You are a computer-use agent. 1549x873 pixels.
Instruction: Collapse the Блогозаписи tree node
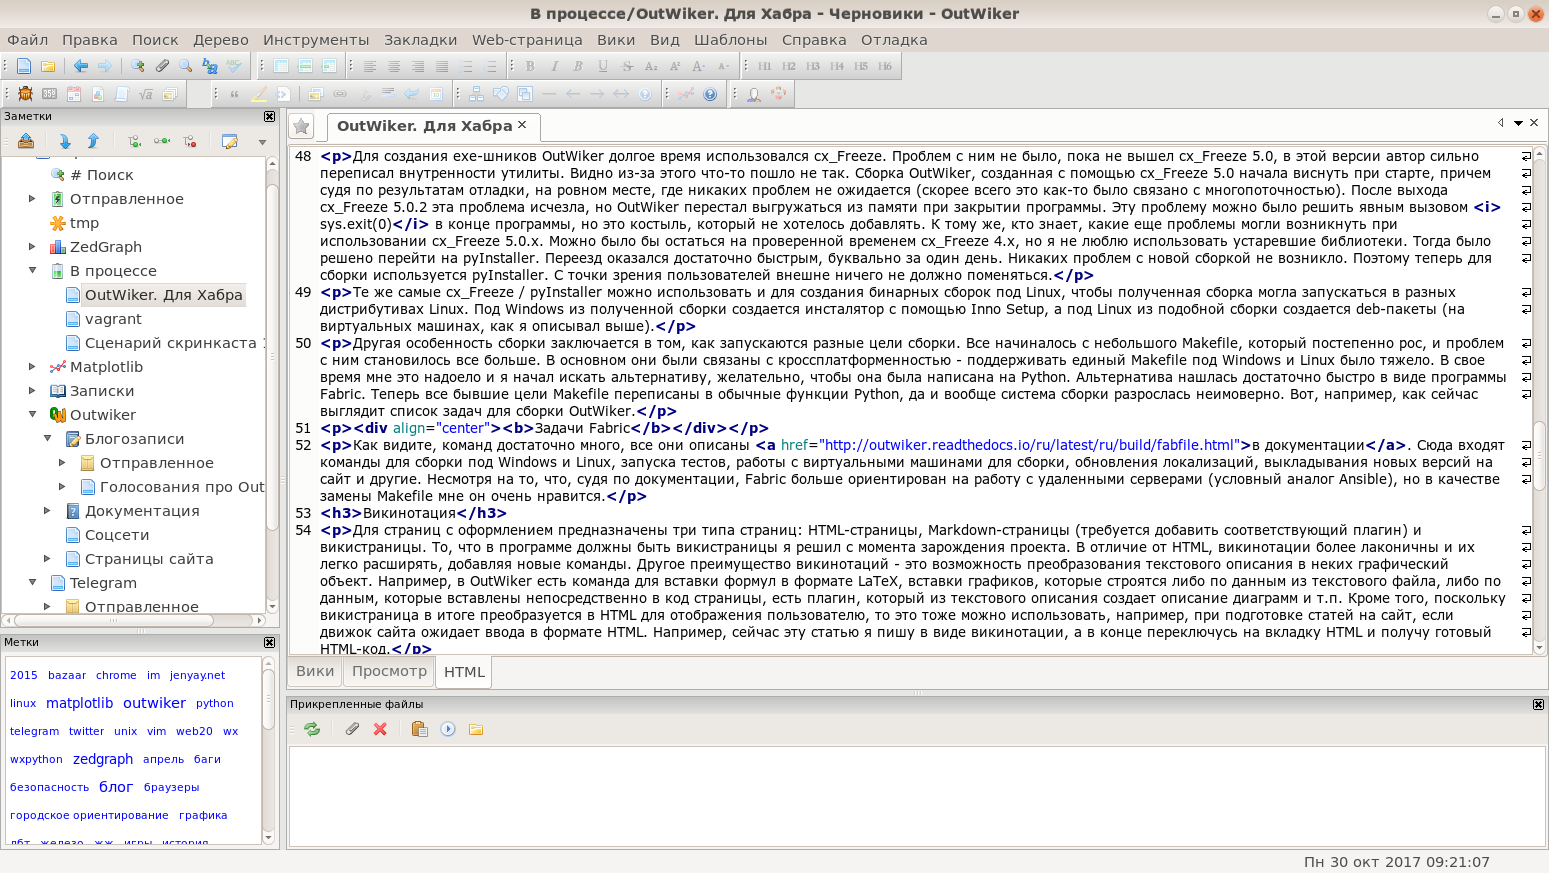[47, 439]
